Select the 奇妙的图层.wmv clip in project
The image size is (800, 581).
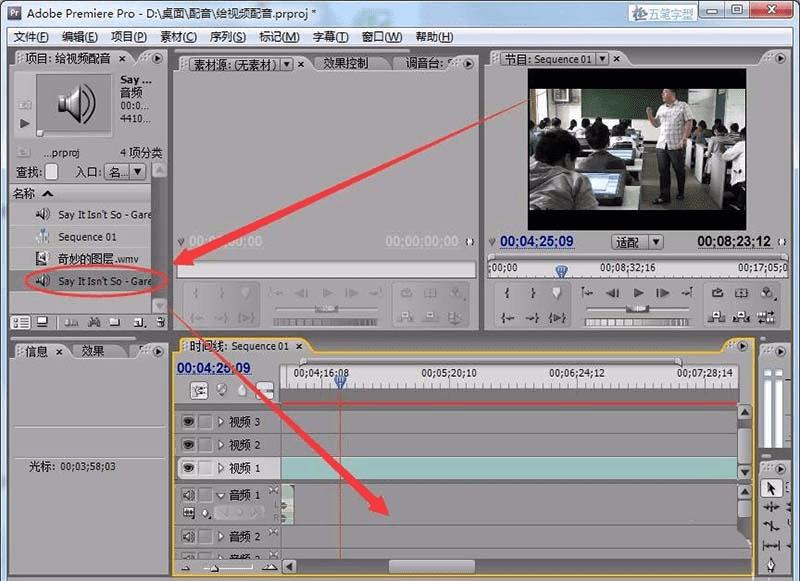tap(98, 259)
